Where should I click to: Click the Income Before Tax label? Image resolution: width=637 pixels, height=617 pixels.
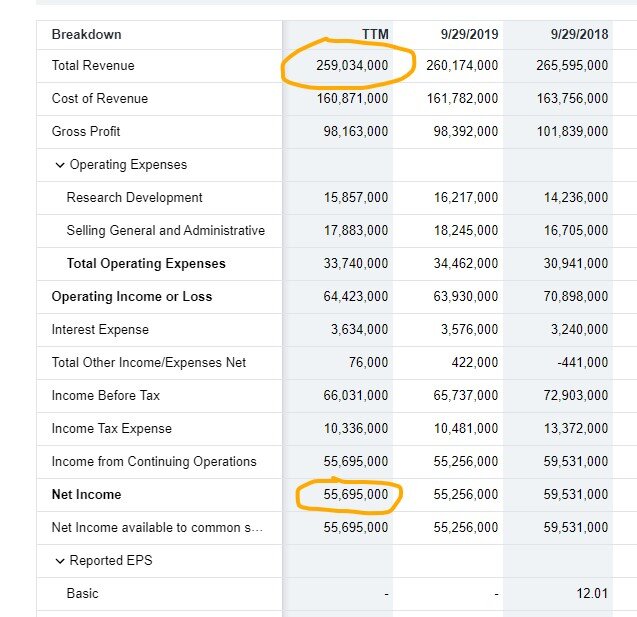pyautogui.click(x=106, y=395)
